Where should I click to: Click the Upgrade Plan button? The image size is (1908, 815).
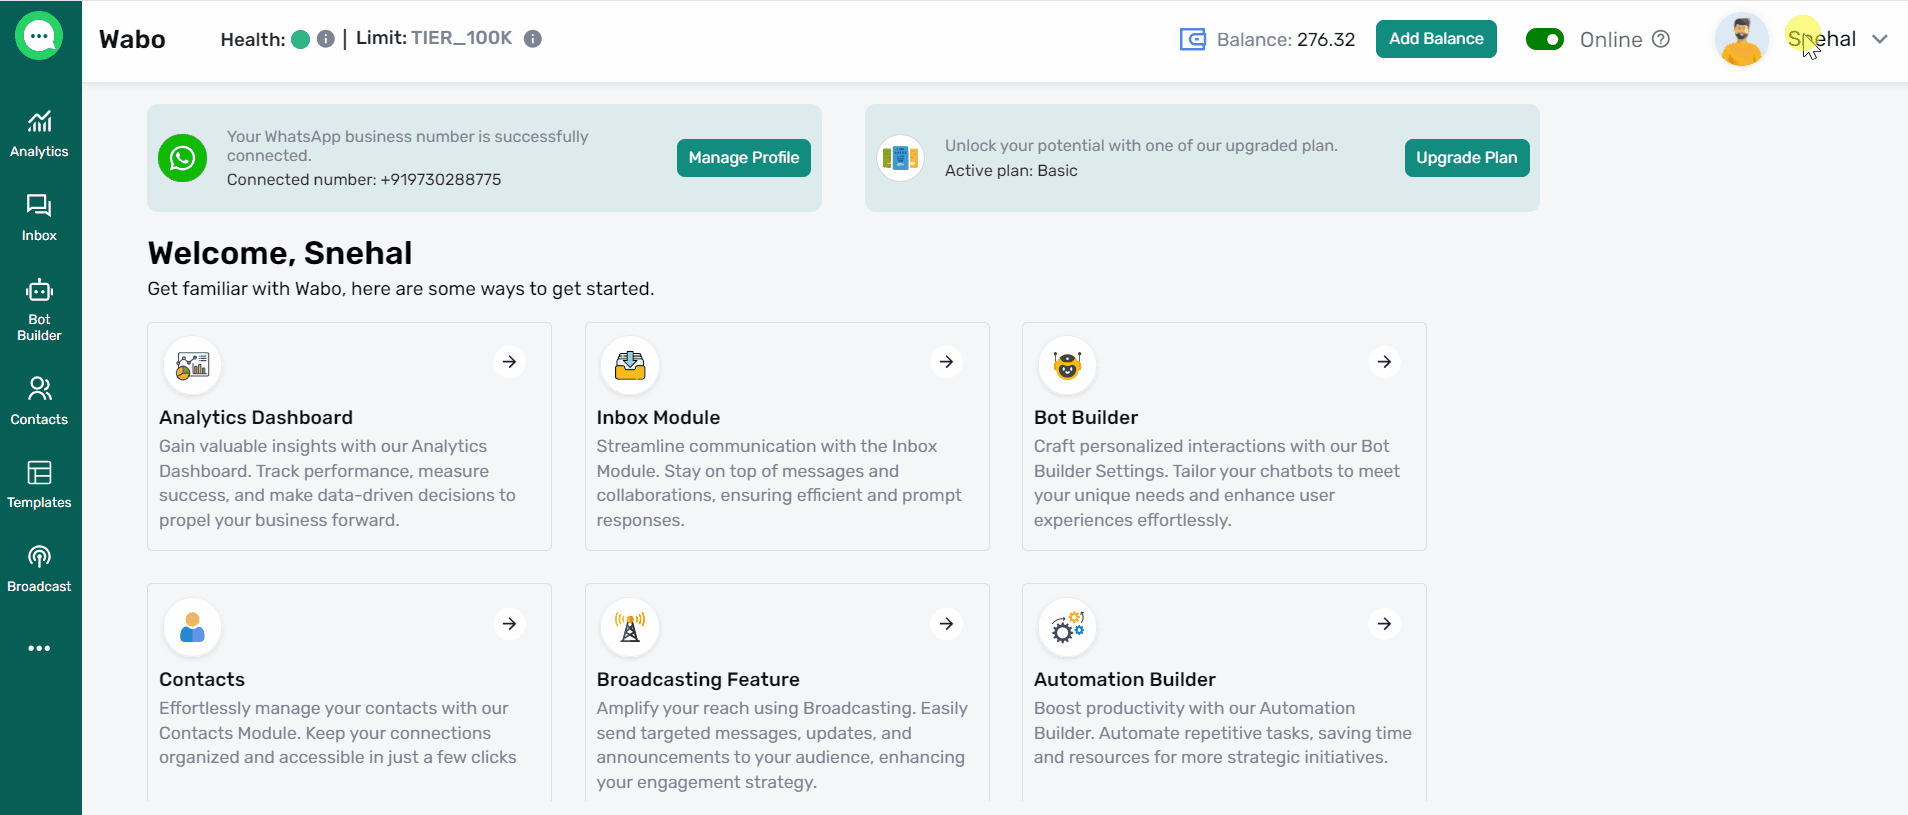(1466, 158)
